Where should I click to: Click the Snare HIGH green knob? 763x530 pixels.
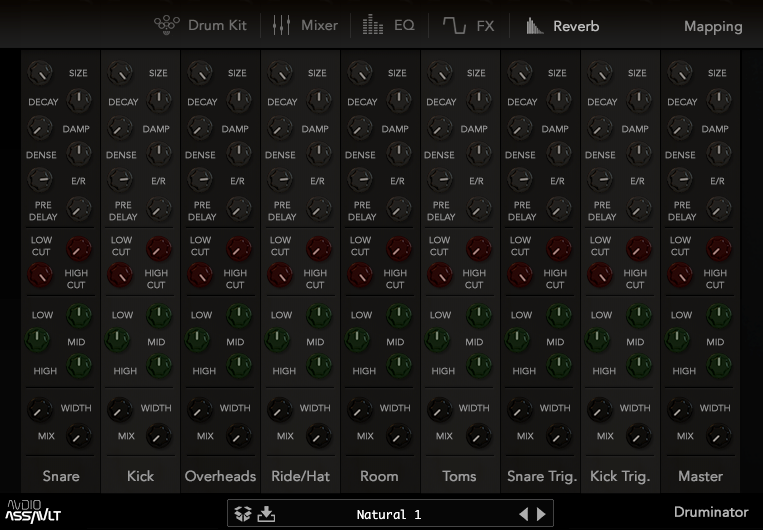coord(78,366)
